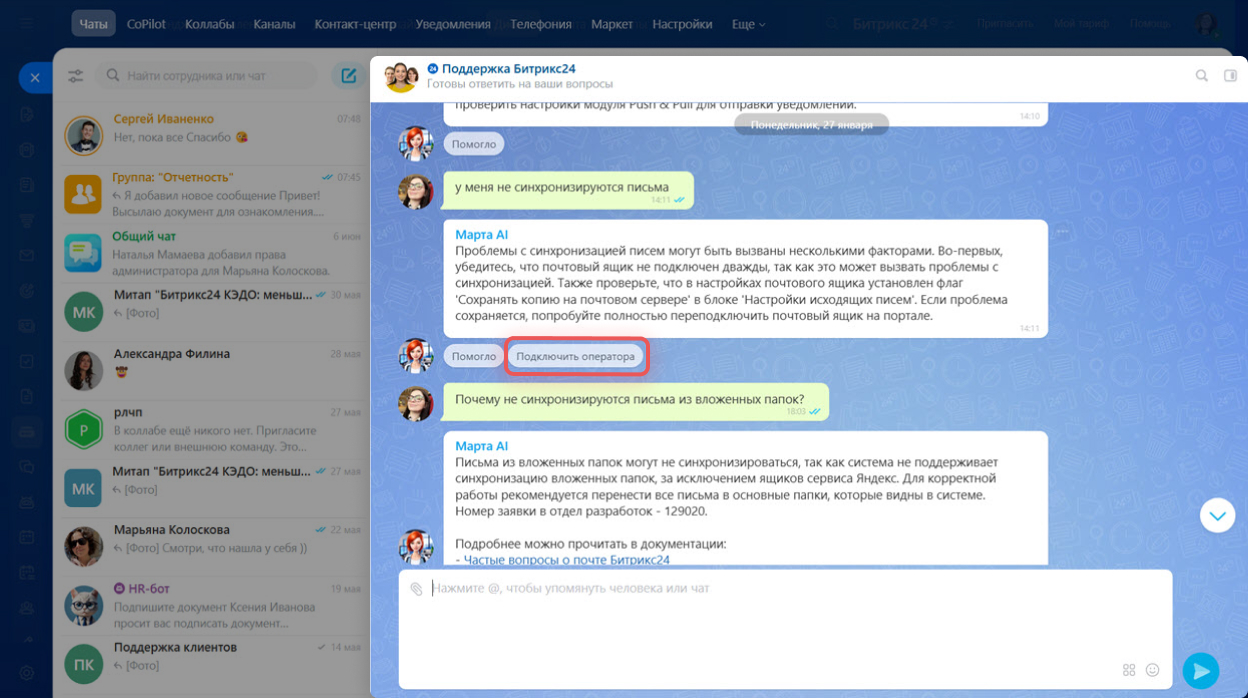Click user avatar beside the вложенных папок question

click(x=416, y=403)
